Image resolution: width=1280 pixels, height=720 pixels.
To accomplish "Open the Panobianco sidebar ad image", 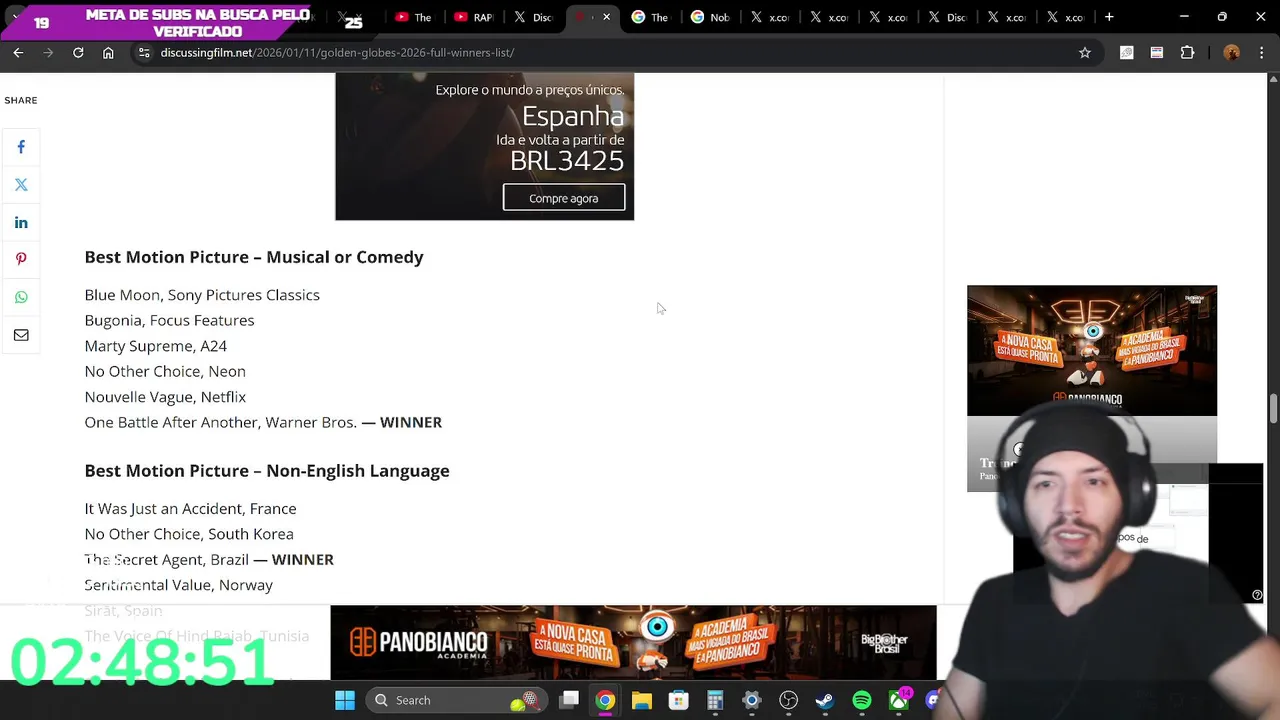I will coord(1092,350).
